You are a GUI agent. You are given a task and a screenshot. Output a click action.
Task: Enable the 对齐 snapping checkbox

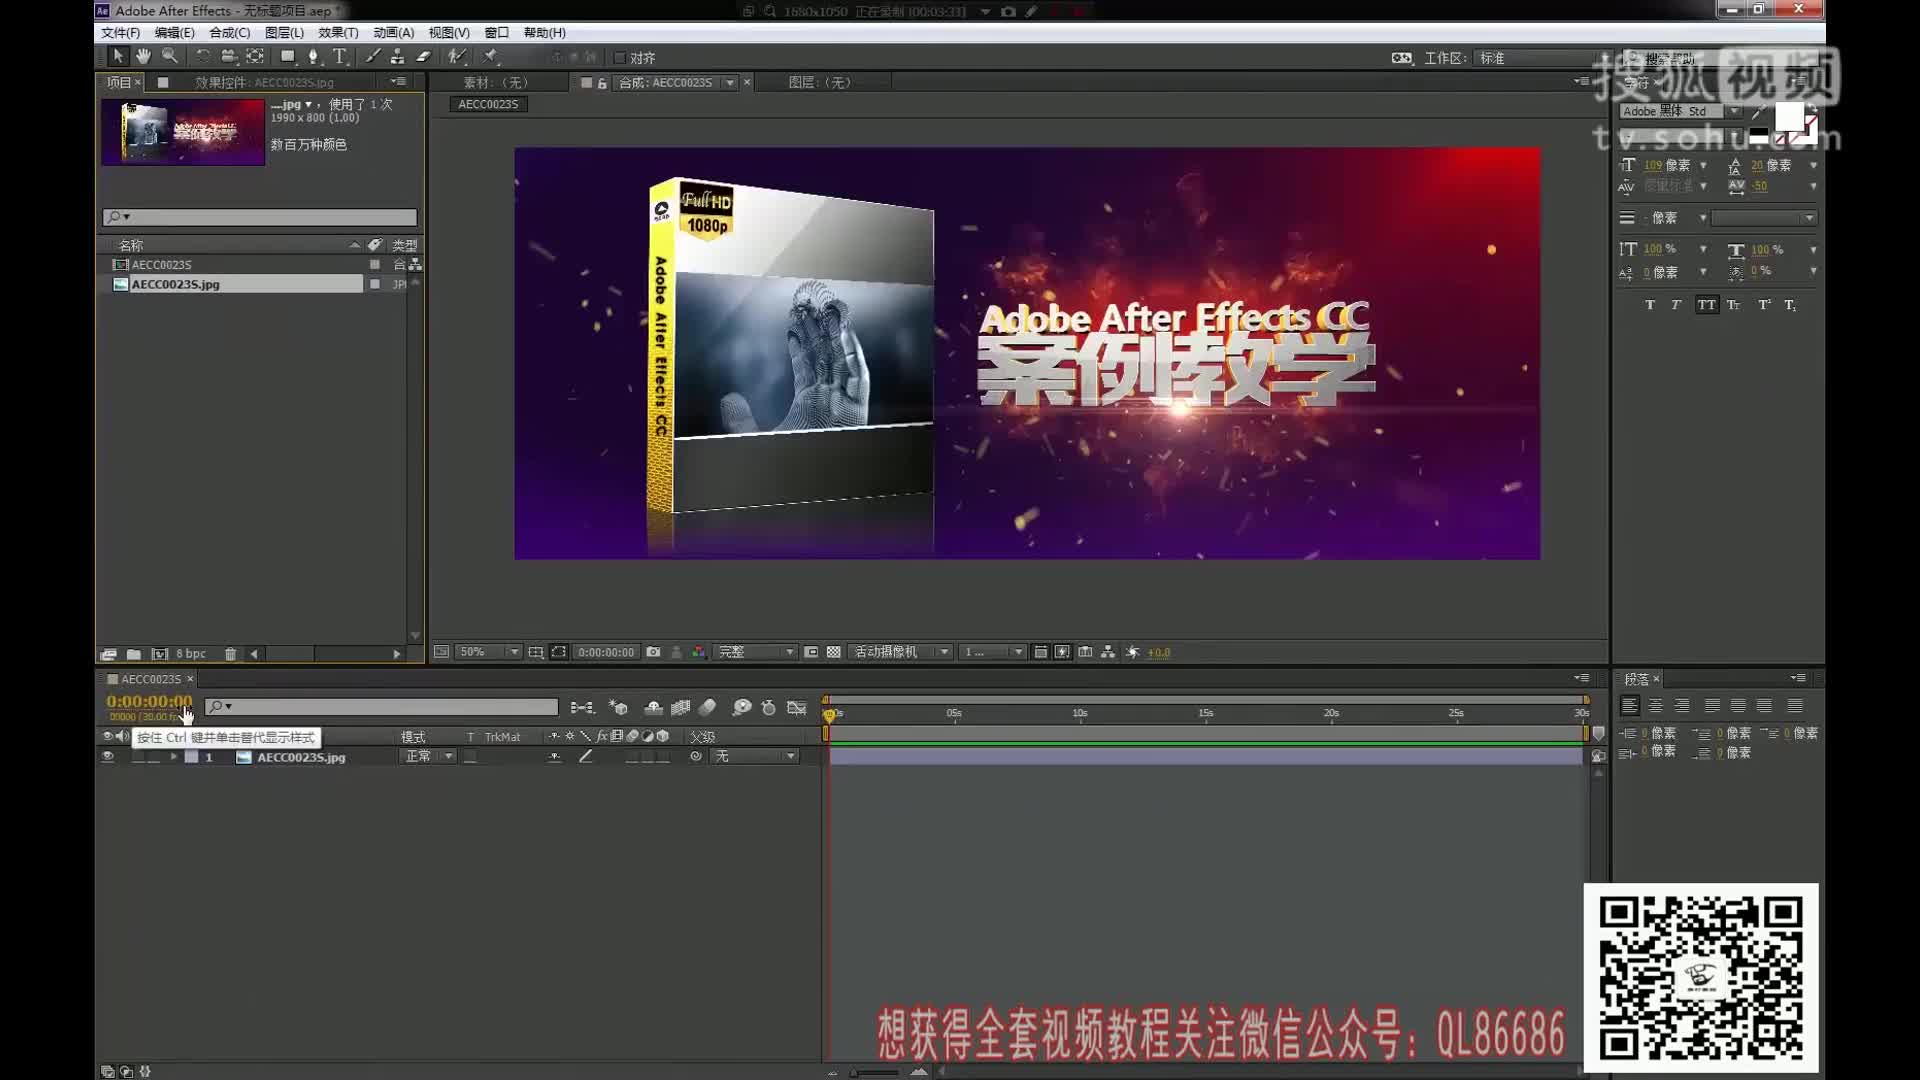coord(620,58)
